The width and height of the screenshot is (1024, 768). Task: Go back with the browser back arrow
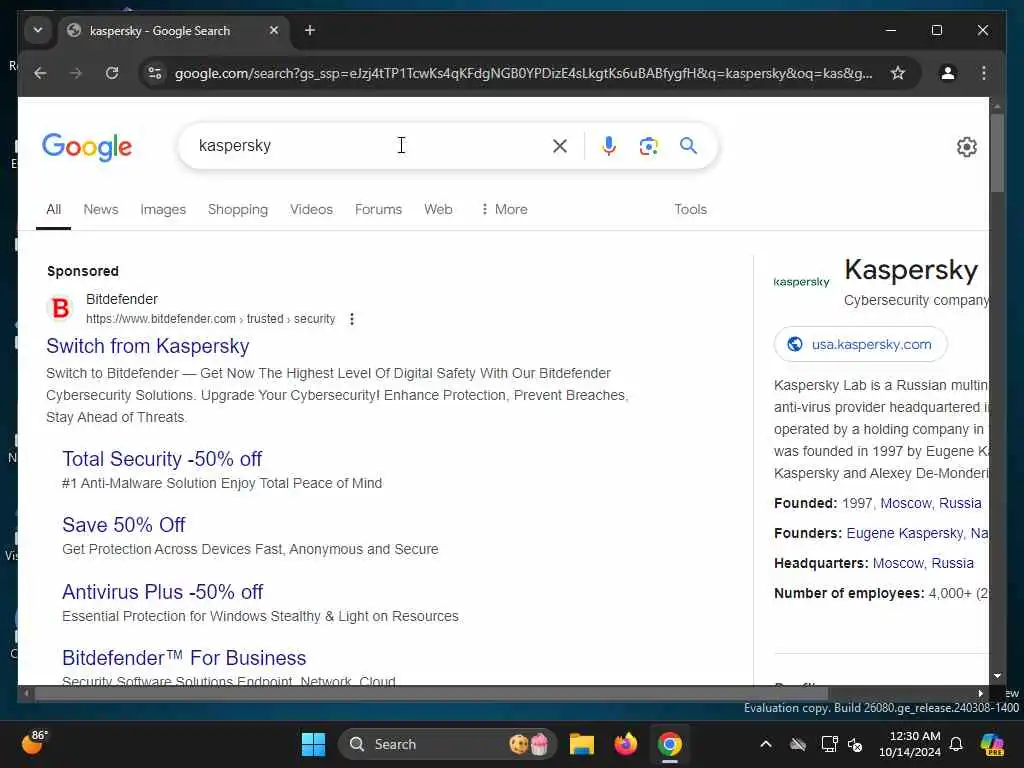tap(40, 73)
